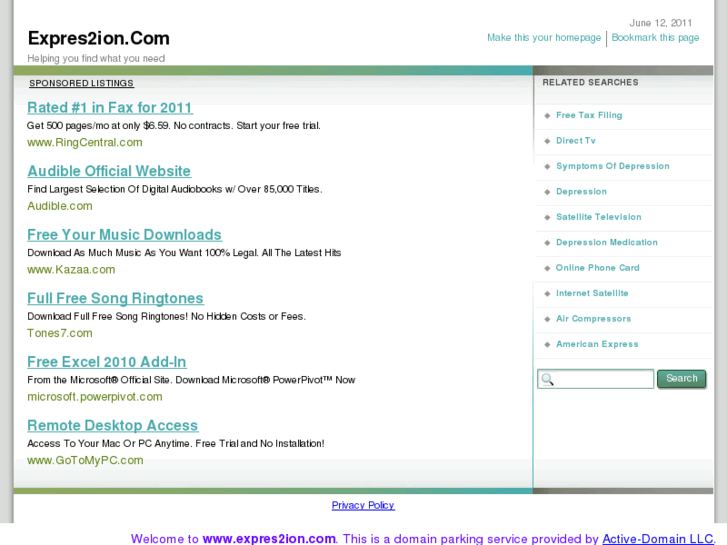This screenshot has width=727, height=545.
Task: Select Symptoms Of Depression related search
Action: coord(612,166)
